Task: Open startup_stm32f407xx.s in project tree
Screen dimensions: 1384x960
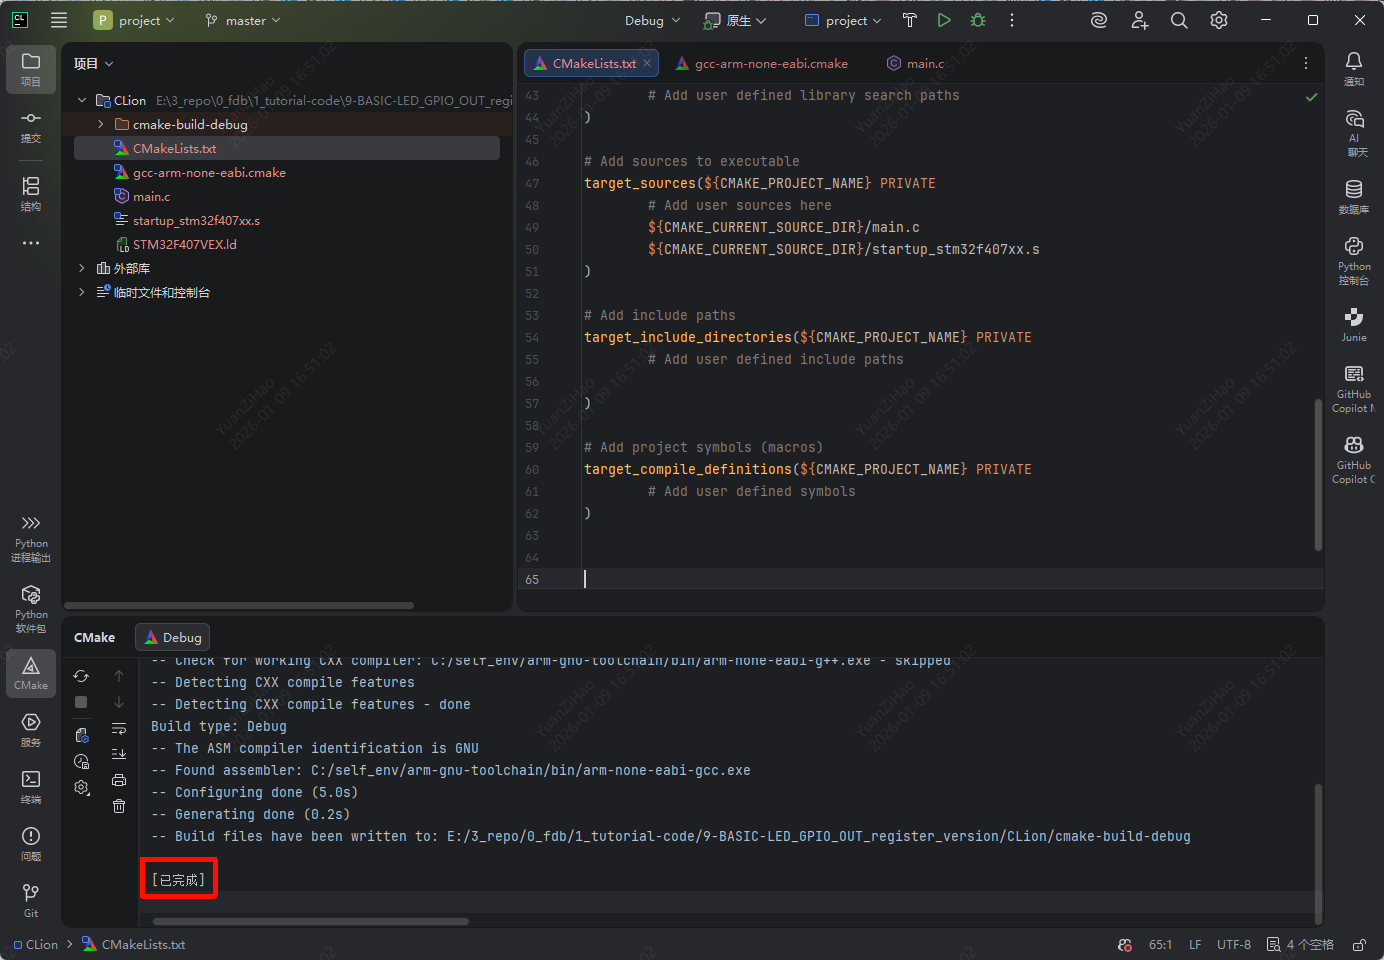Action: coord(196,221)
